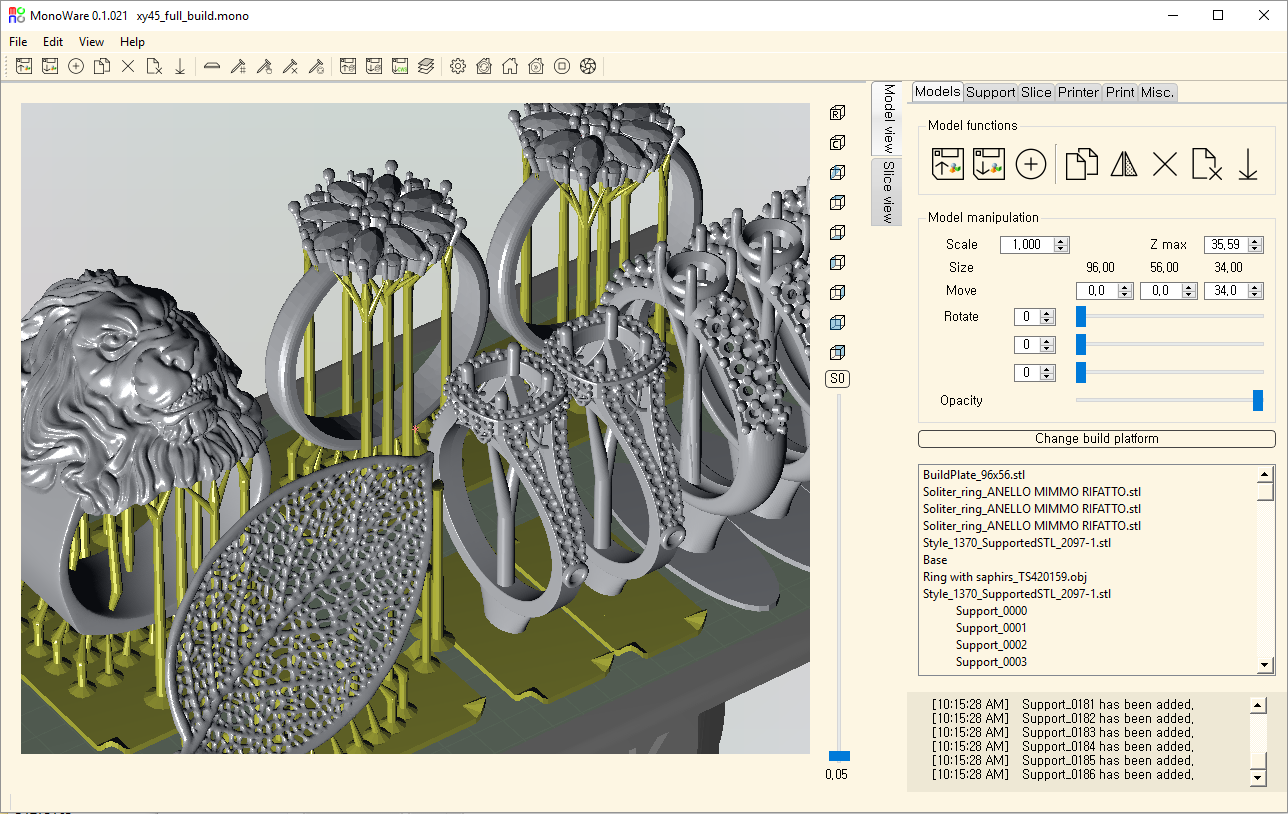1288x814 pixels.
Task: Open settings with the gear icon in toolbar
Action: coord(458,66)
